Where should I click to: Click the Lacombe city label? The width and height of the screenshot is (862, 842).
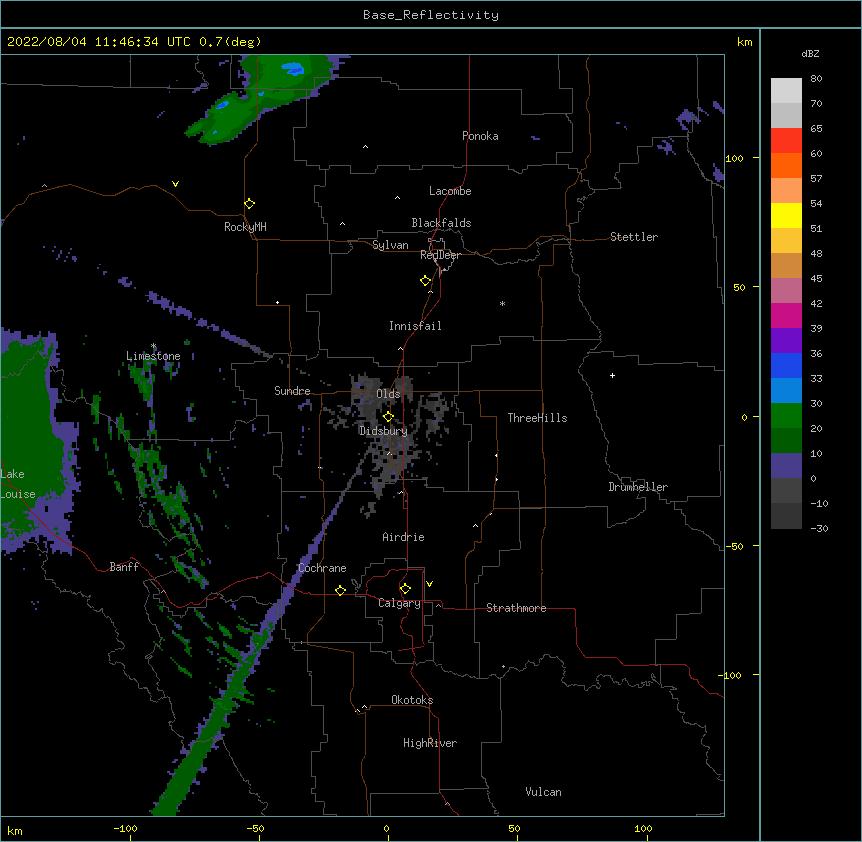[x=450, y=191]
